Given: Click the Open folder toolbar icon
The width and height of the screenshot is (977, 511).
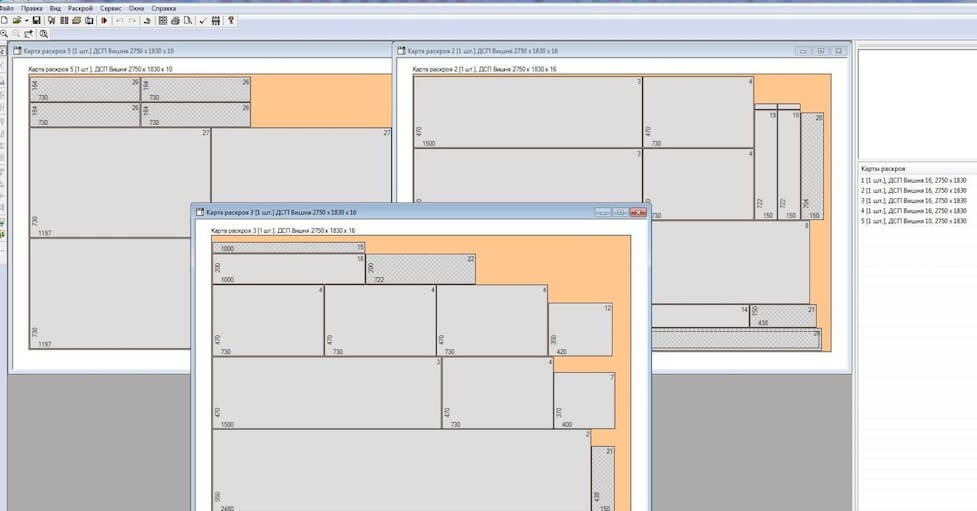Looking at the screenshot, I should (x=16, y=20).
